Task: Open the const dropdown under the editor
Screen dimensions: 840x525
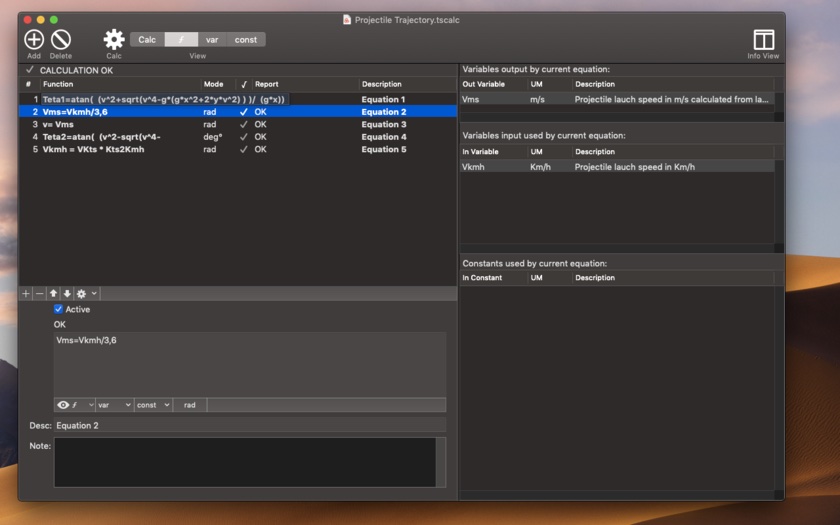Action: click(x=153, y=405)
